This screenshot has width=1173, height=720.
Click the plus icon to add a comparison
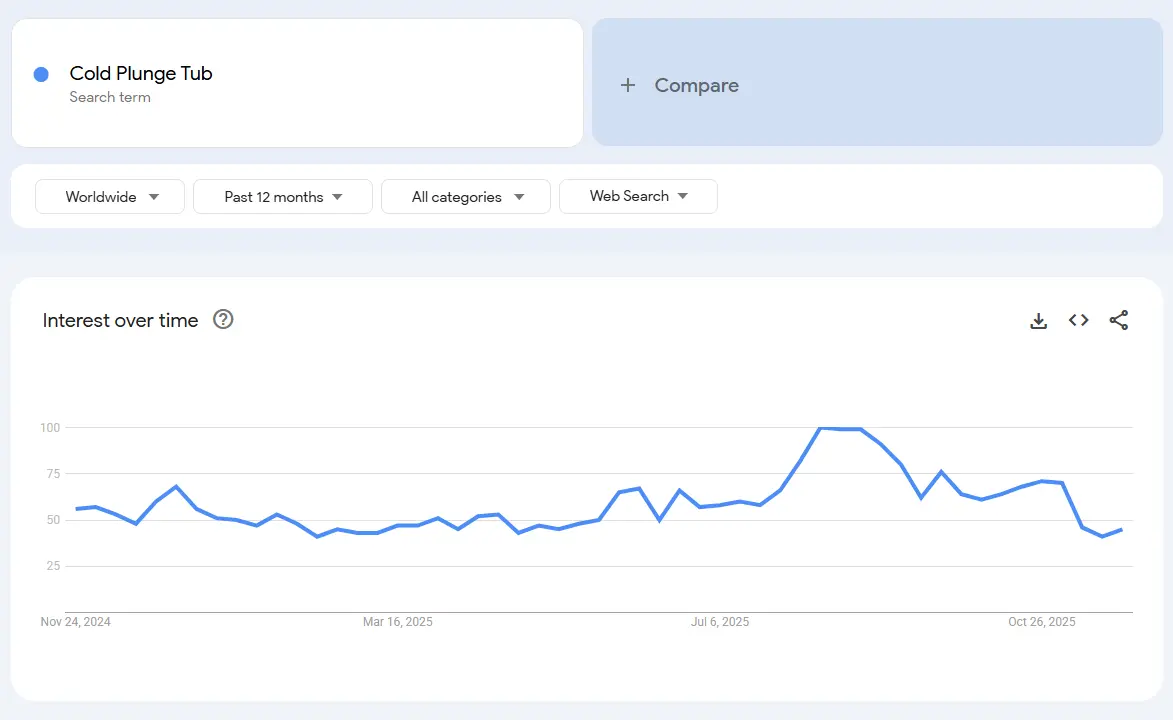628,85
